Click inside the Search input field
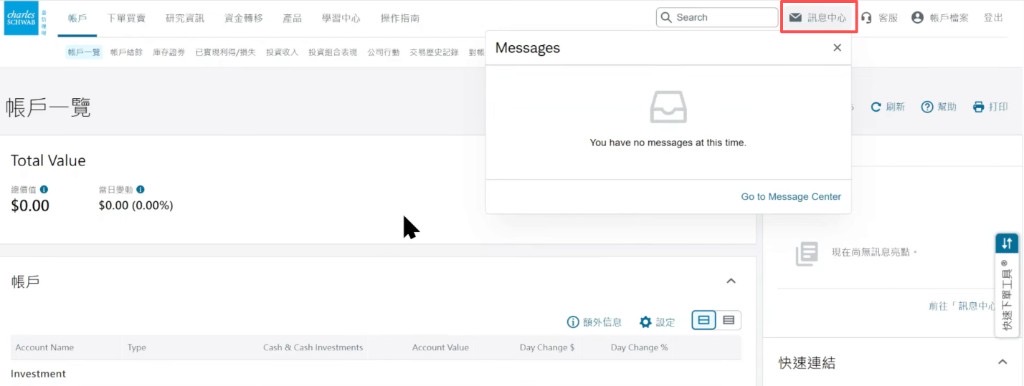This screenshot has height=386, width=1024. coord(717,18)
